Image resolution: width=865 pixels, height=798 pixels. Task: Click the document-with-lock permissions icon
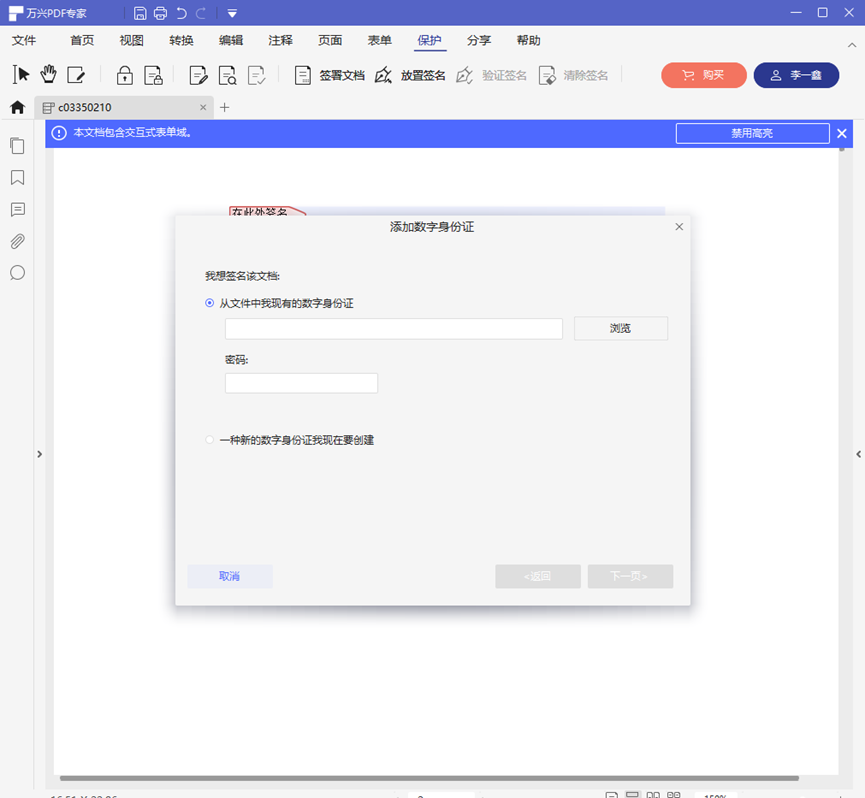pyautogui.click(x=153, y=75)
